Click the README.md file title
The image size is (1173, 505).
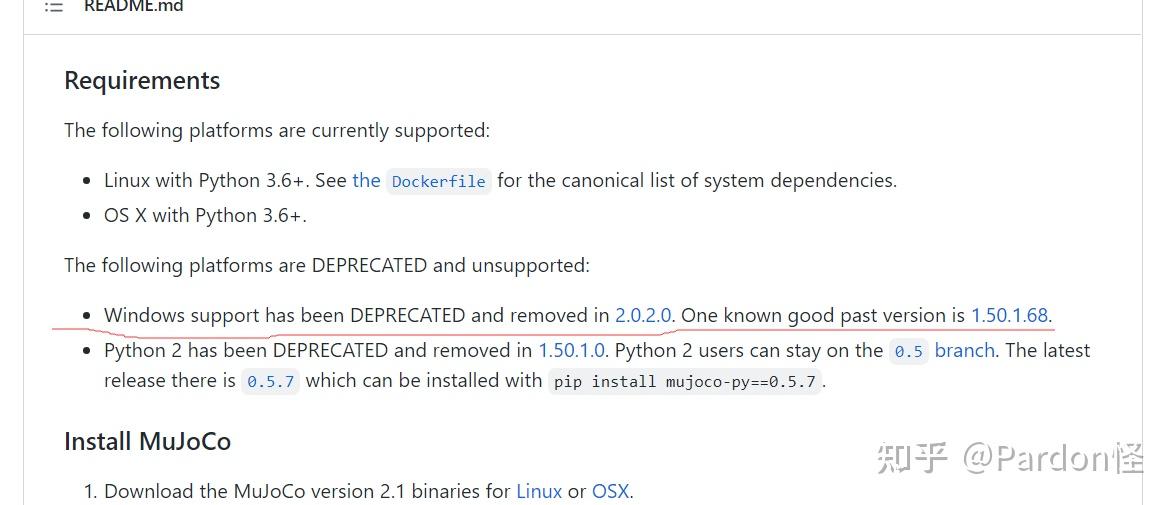click(133, 7)
